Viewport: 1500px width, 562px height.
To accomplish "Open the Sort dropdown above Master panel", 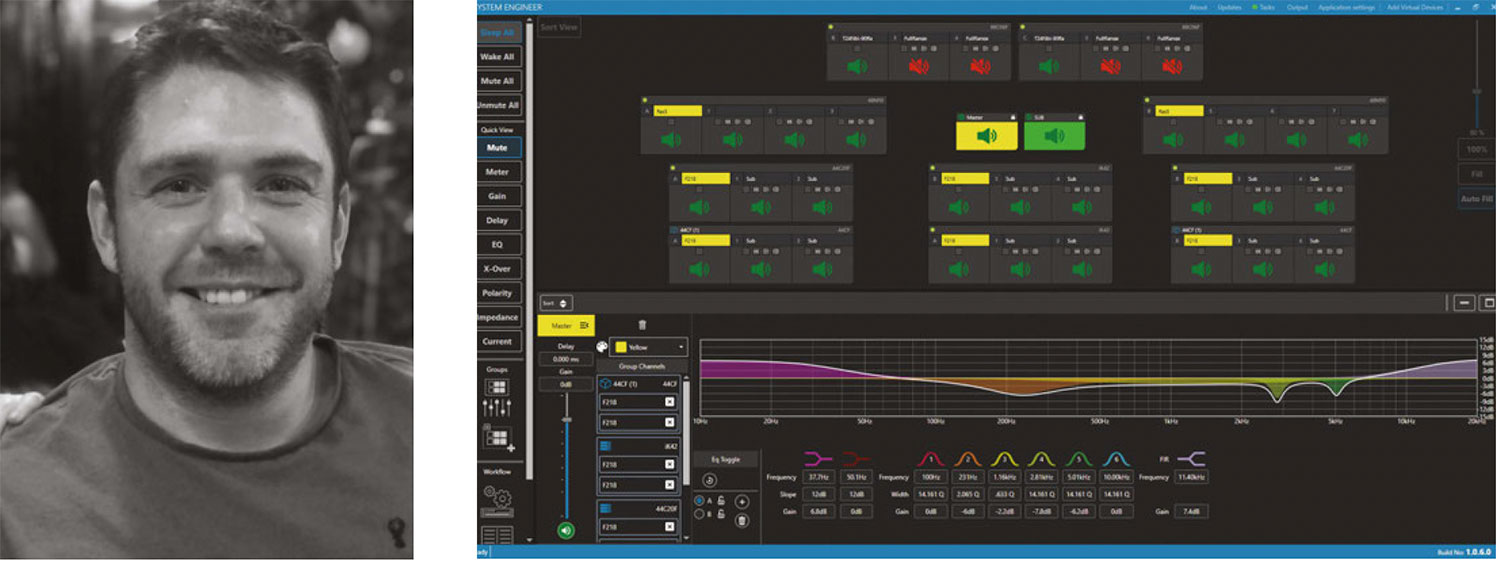I will 556,302.
